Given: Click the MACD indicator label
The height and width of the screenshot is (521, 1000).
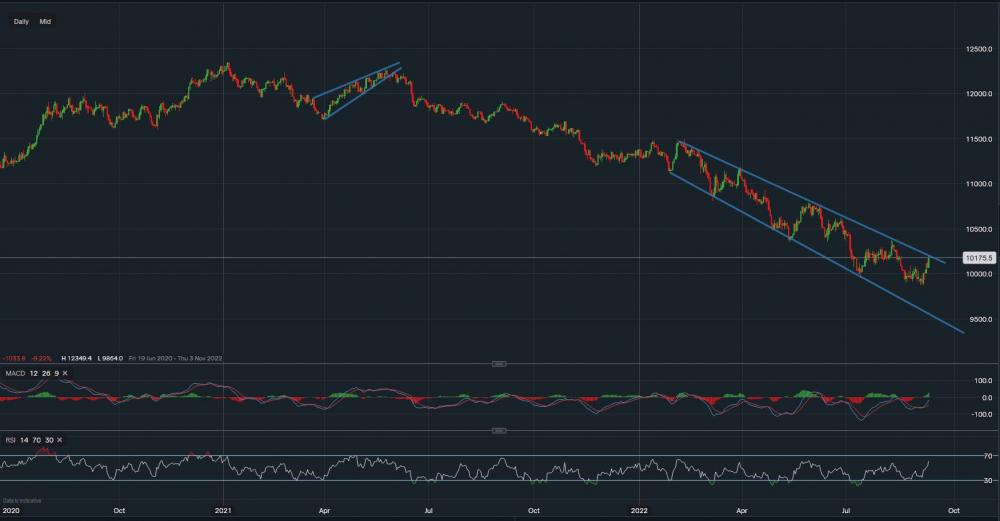Looking at the screenshot, I should coord(15,373).
